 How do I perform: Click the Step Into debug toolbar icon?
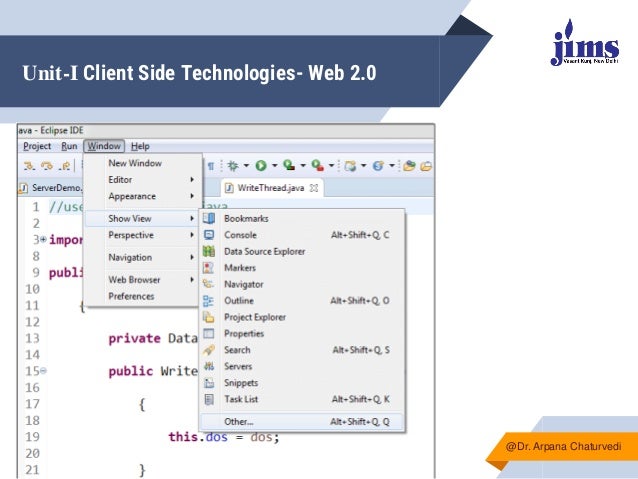(x=29, y=166)
